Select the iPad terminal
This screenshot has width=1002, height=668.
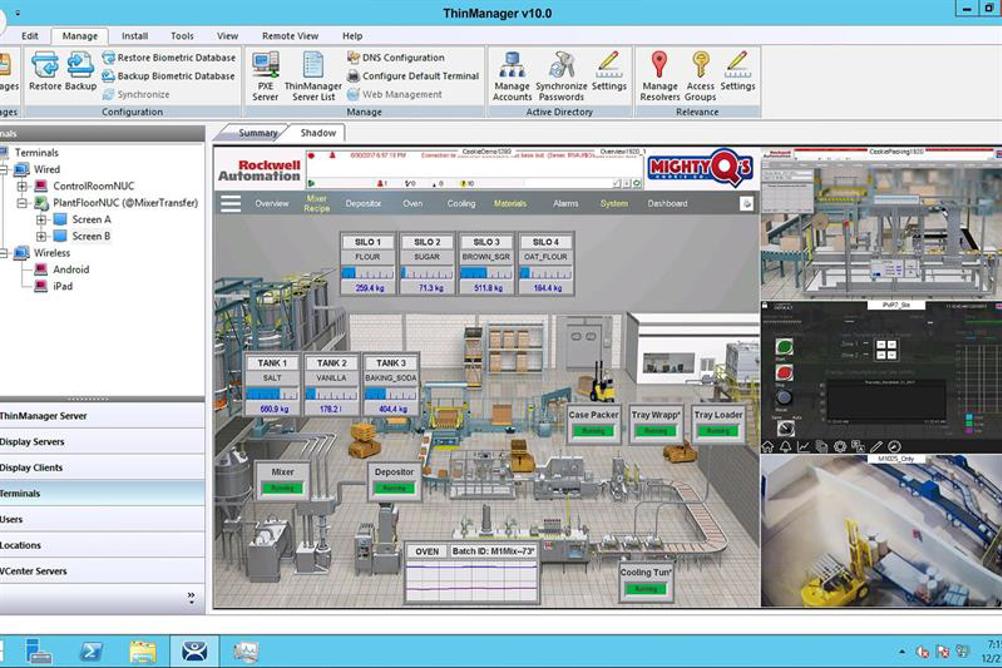63,286
